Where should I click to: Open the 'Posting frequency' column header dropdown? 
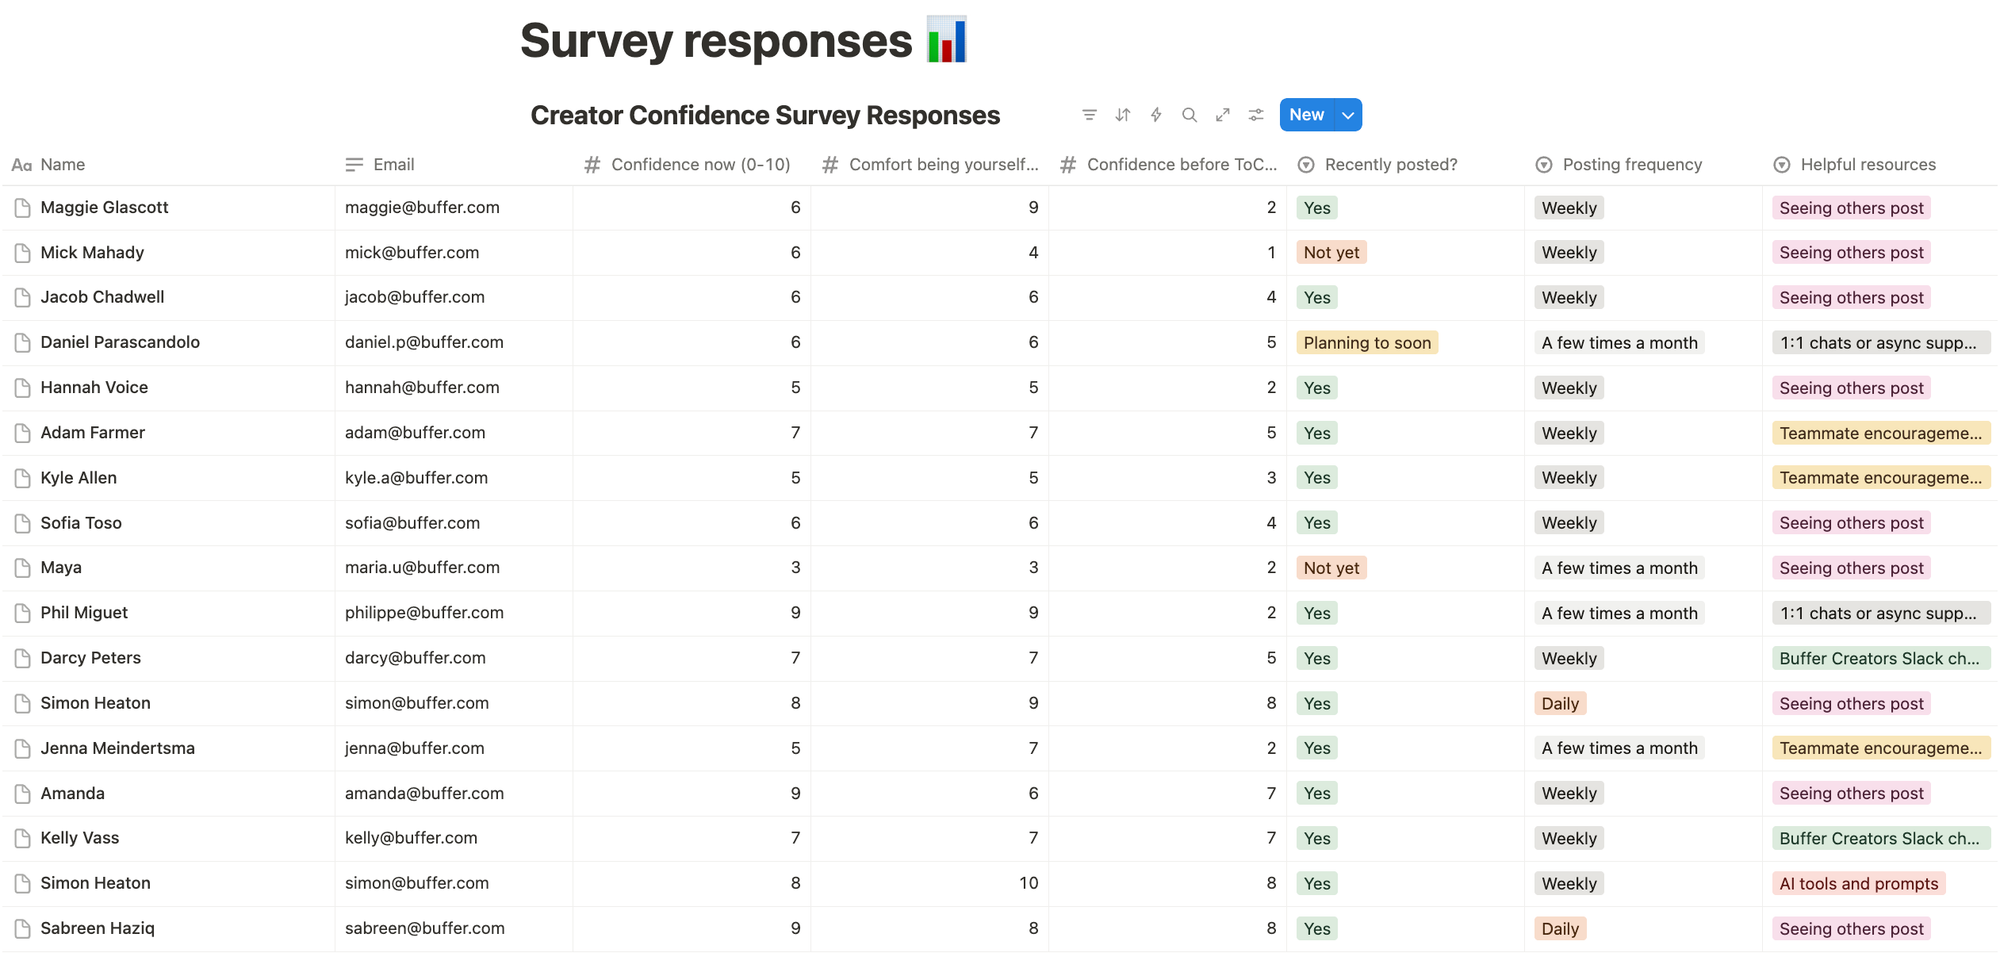click(x=1620, y=164)
